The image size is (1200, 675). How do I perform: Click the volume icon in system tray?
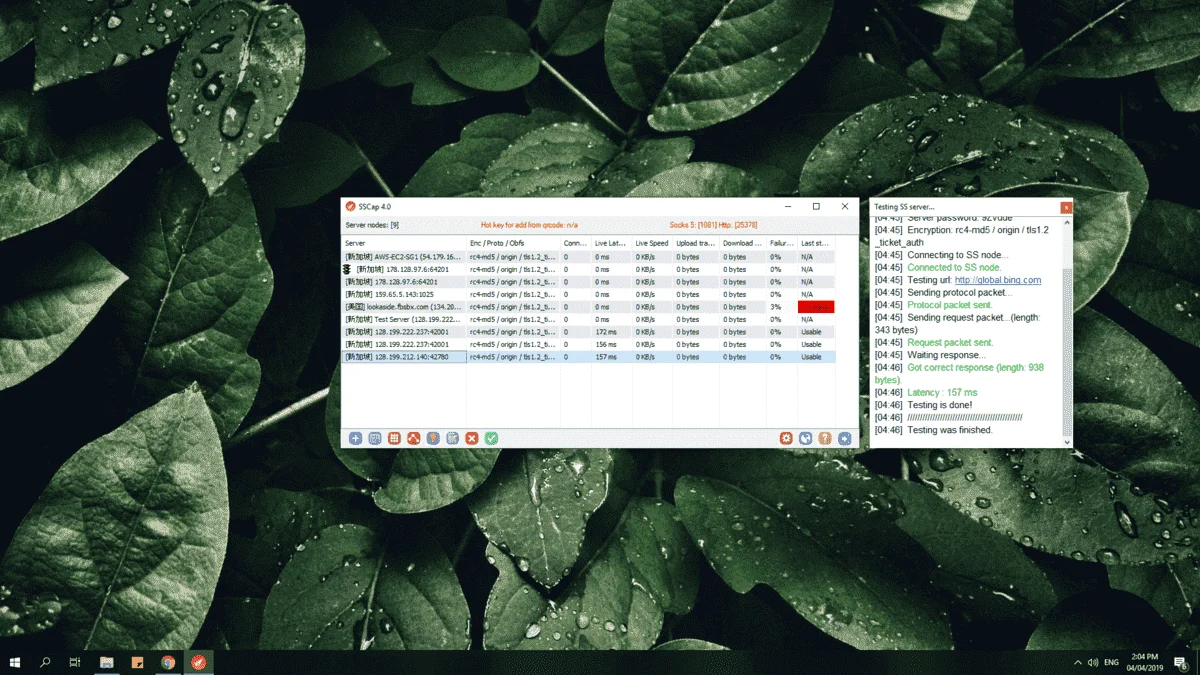[x=1093, y=662]
